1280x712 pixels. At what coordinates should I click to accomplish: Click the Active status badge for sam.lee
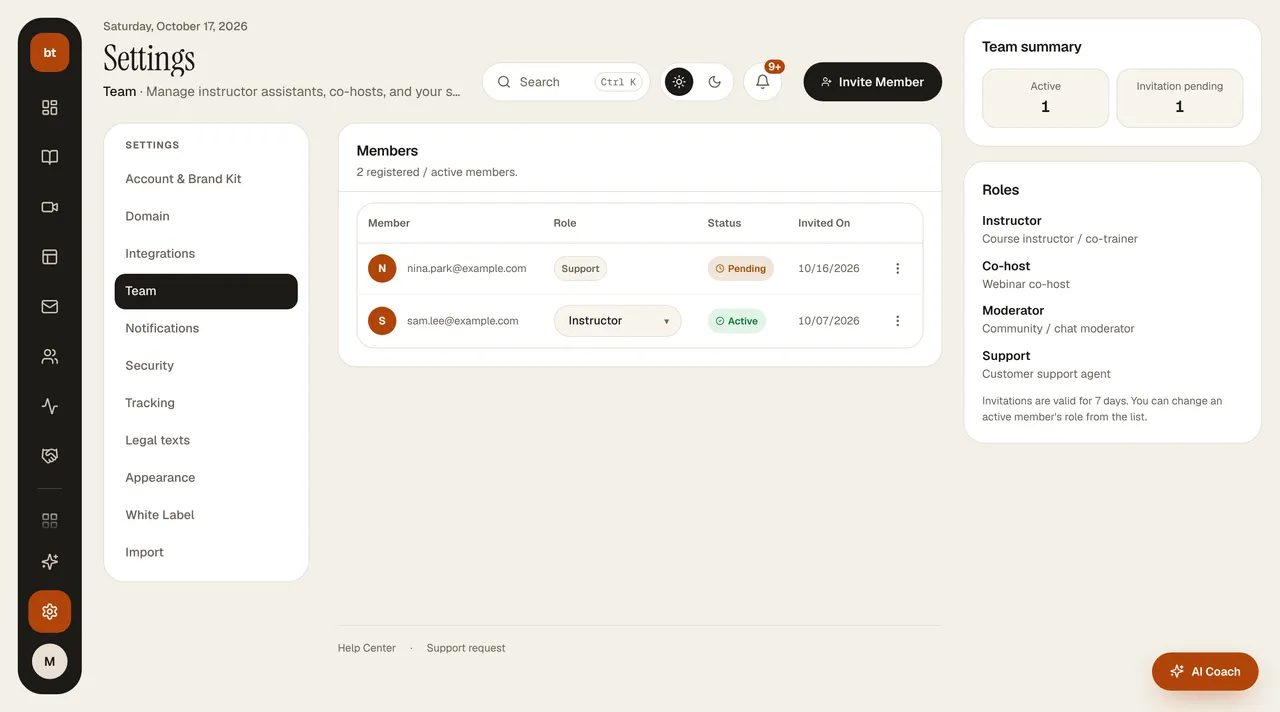737,321
